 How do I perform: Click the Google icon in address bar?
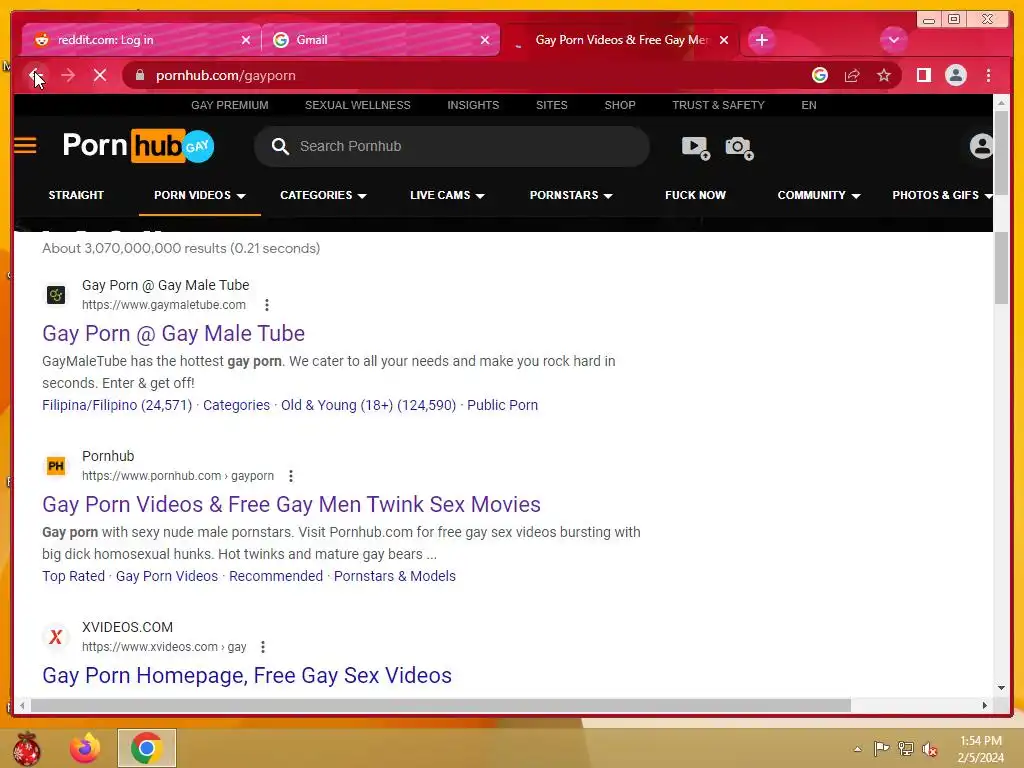(x=820, y=76)
